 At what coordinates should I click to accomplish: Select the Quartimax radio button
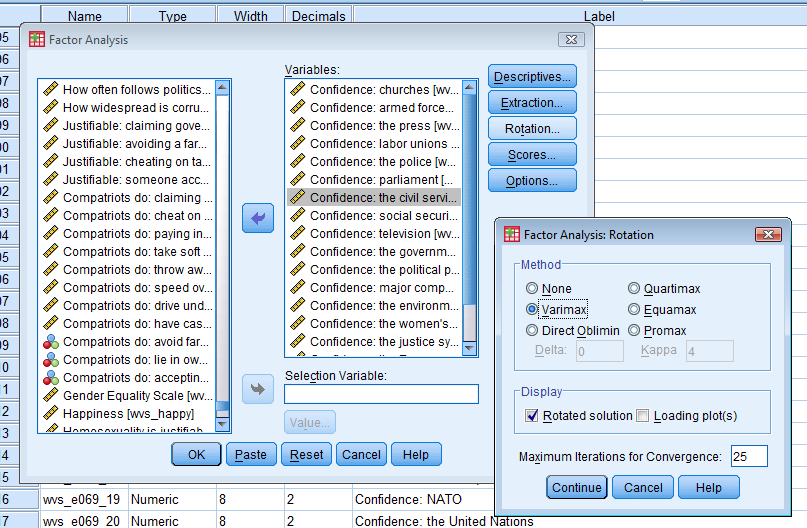(634, 288)
